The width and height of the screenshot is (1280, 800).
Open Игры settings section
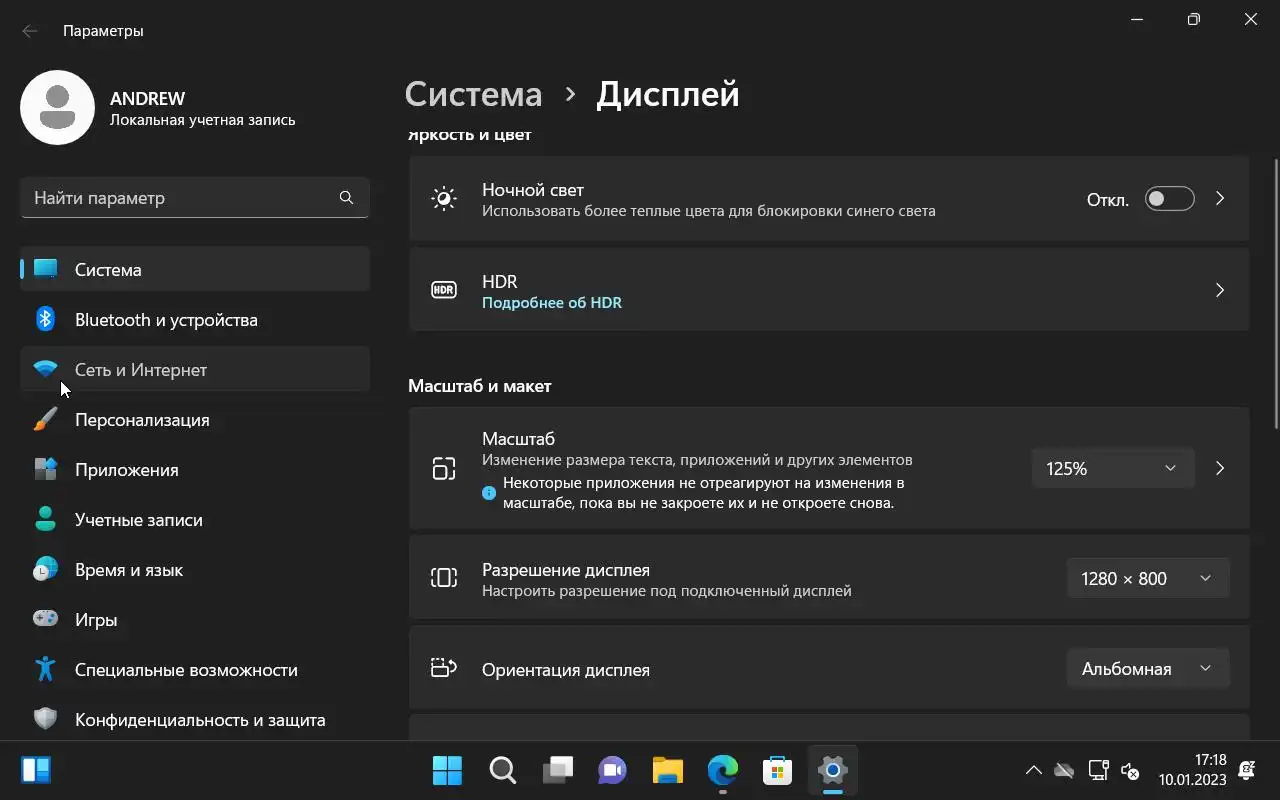click(x=195, y=619)
